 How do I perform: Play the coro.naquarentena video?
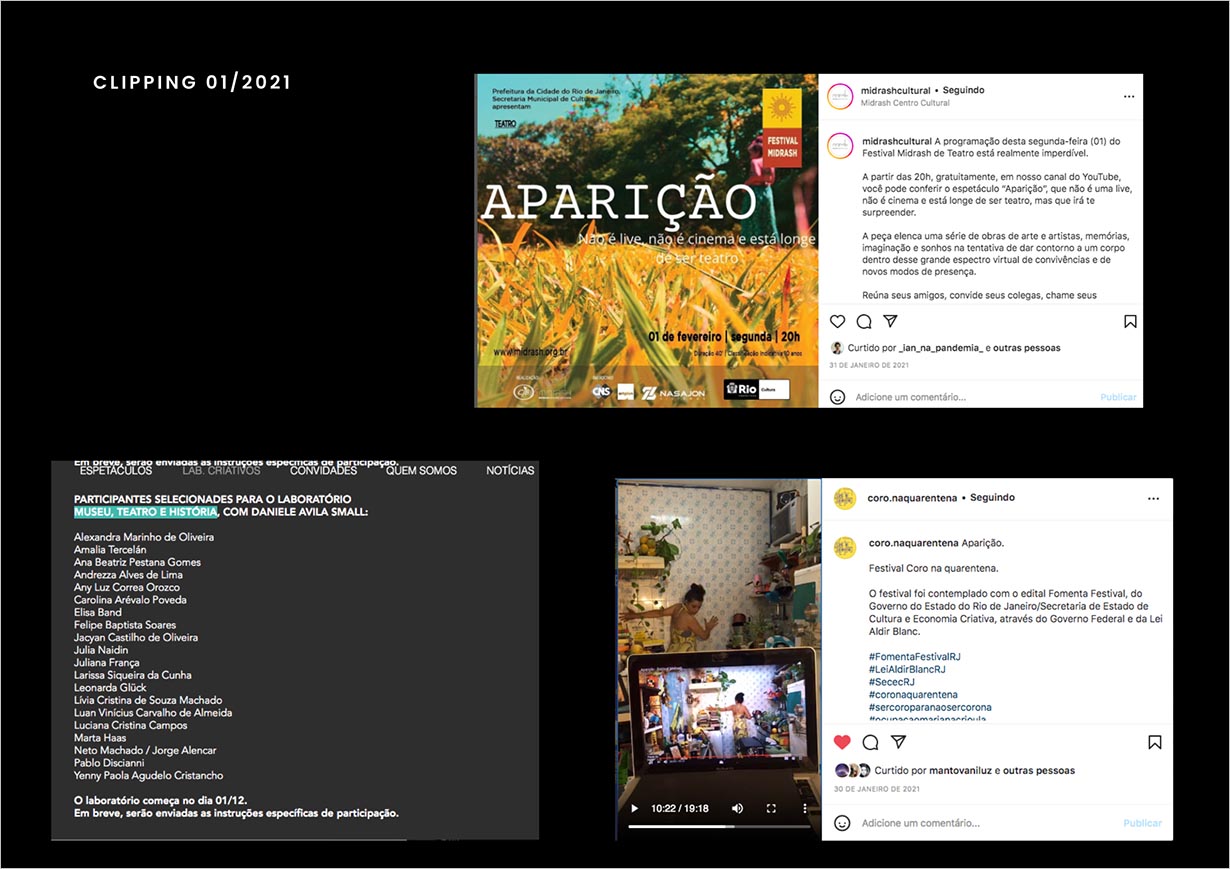click(x=633, y=808)
